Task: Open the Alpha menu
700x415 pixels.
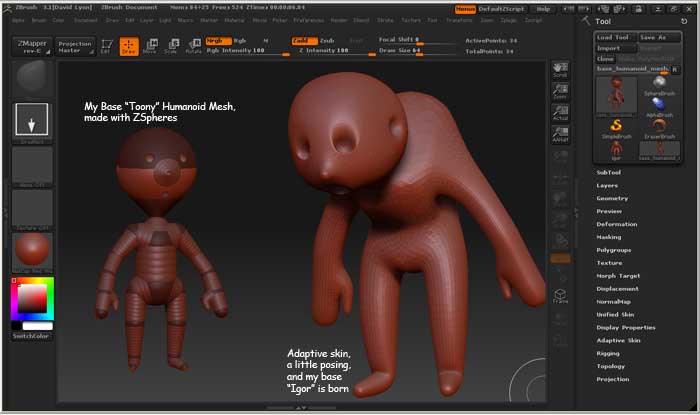Action: click(18, 21)
